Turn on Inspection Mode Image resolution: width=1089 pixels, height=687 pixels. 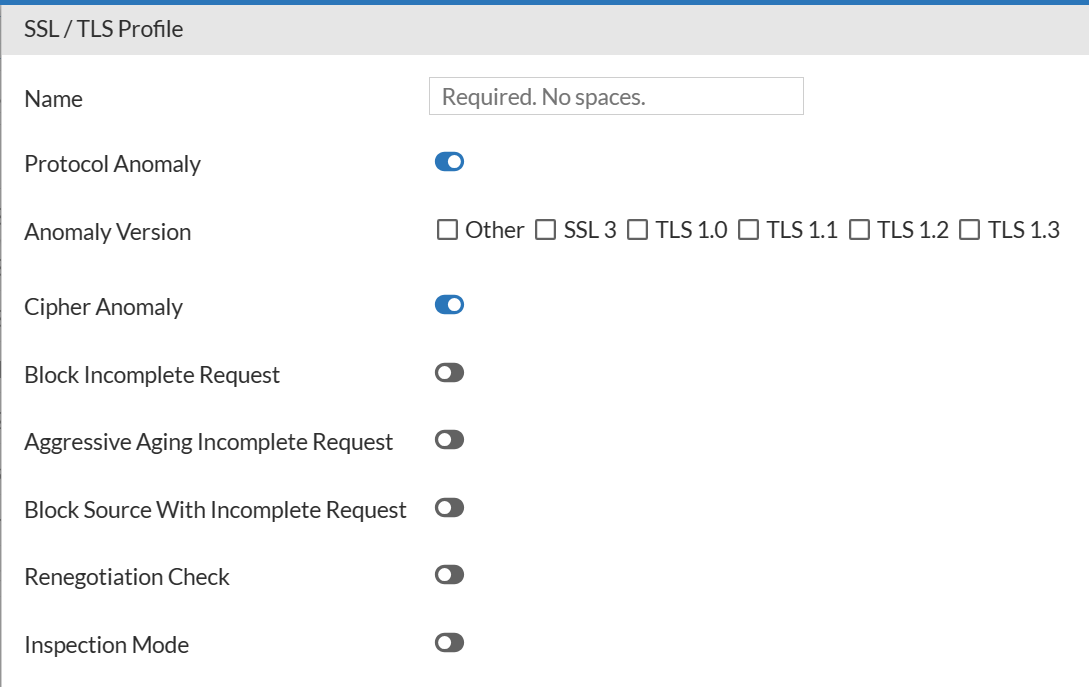(449, 642)
